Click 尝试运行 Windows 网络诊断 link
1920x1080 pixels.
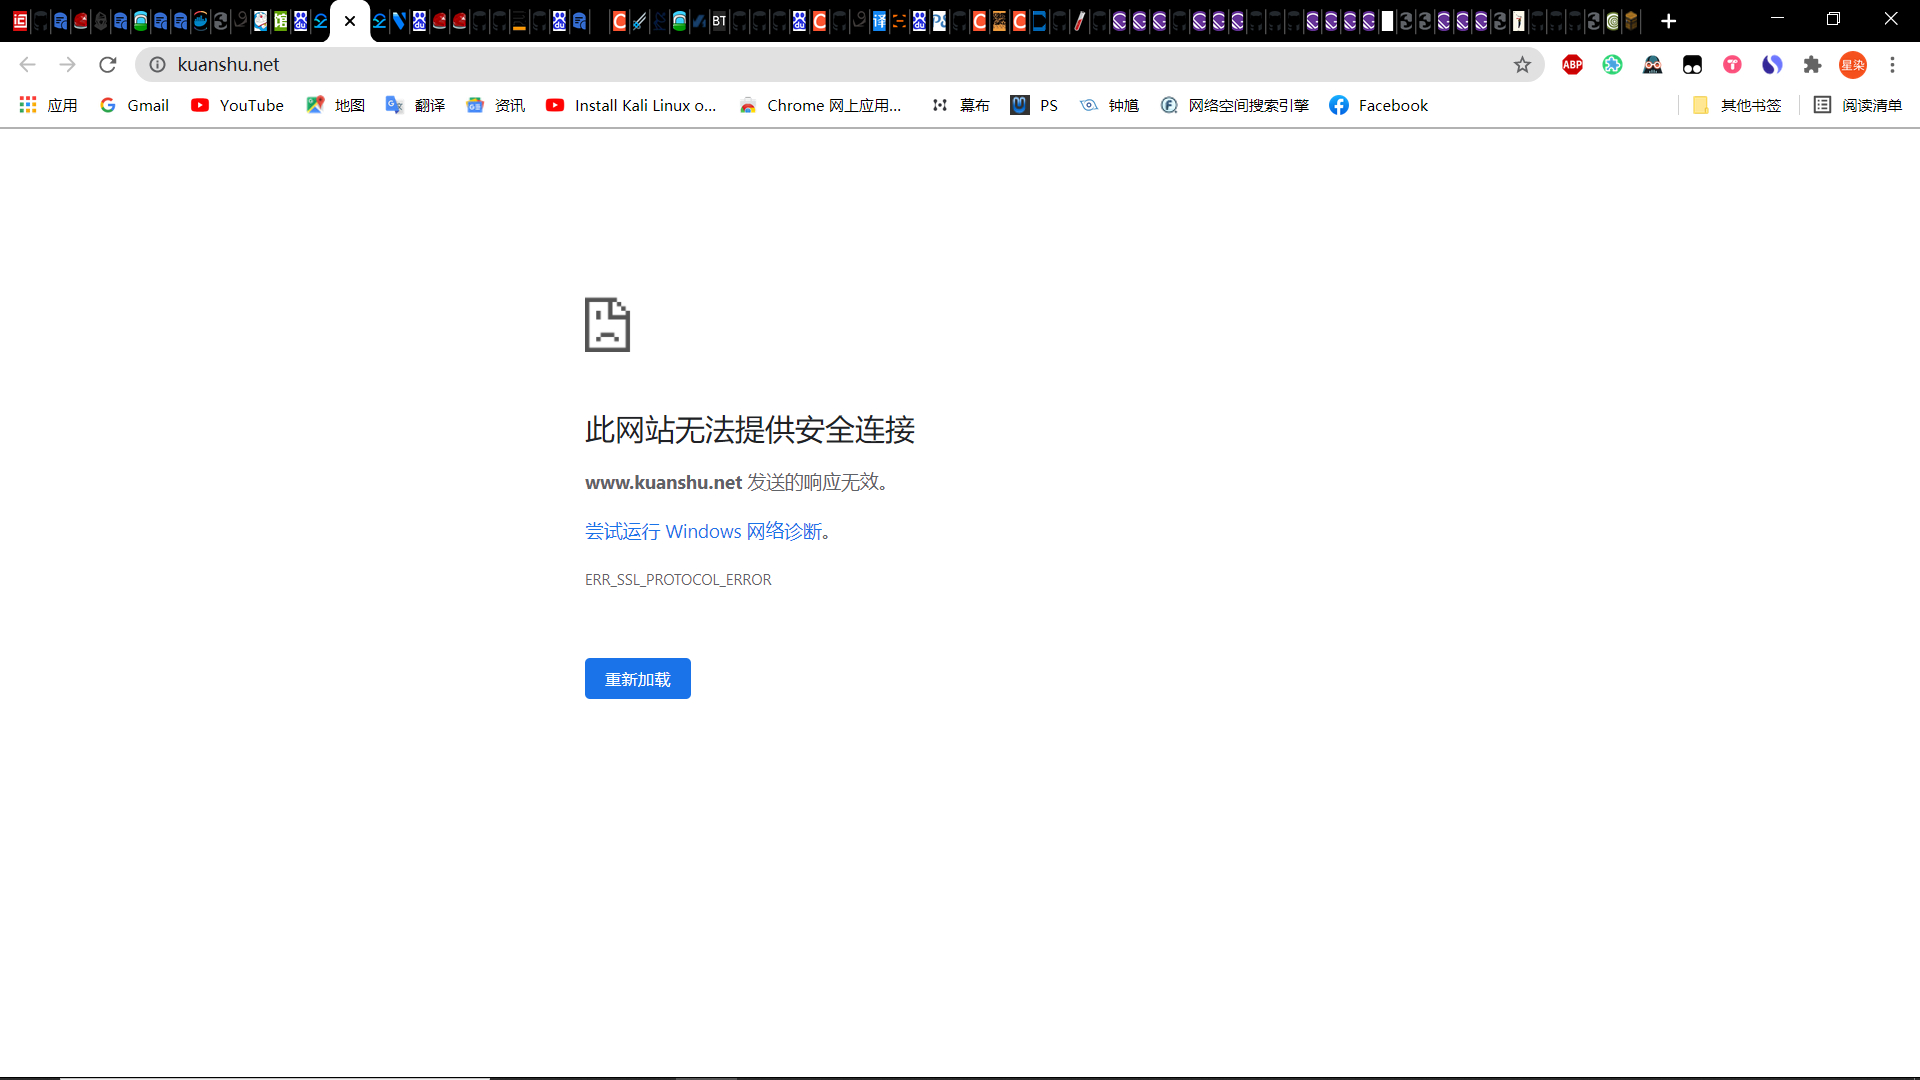(x=703, y=531)
